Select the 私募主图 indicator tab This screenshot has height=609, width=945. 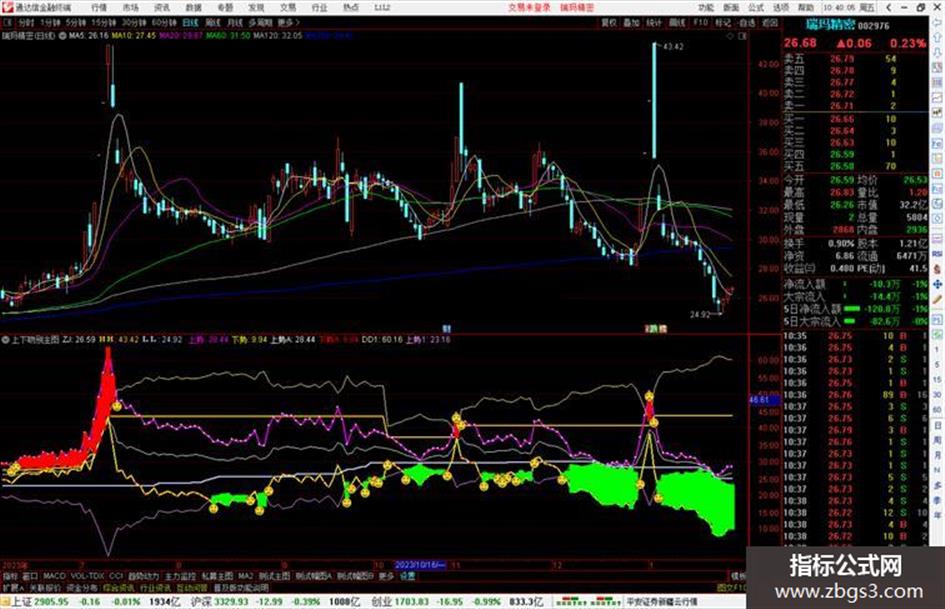[217, 576]
